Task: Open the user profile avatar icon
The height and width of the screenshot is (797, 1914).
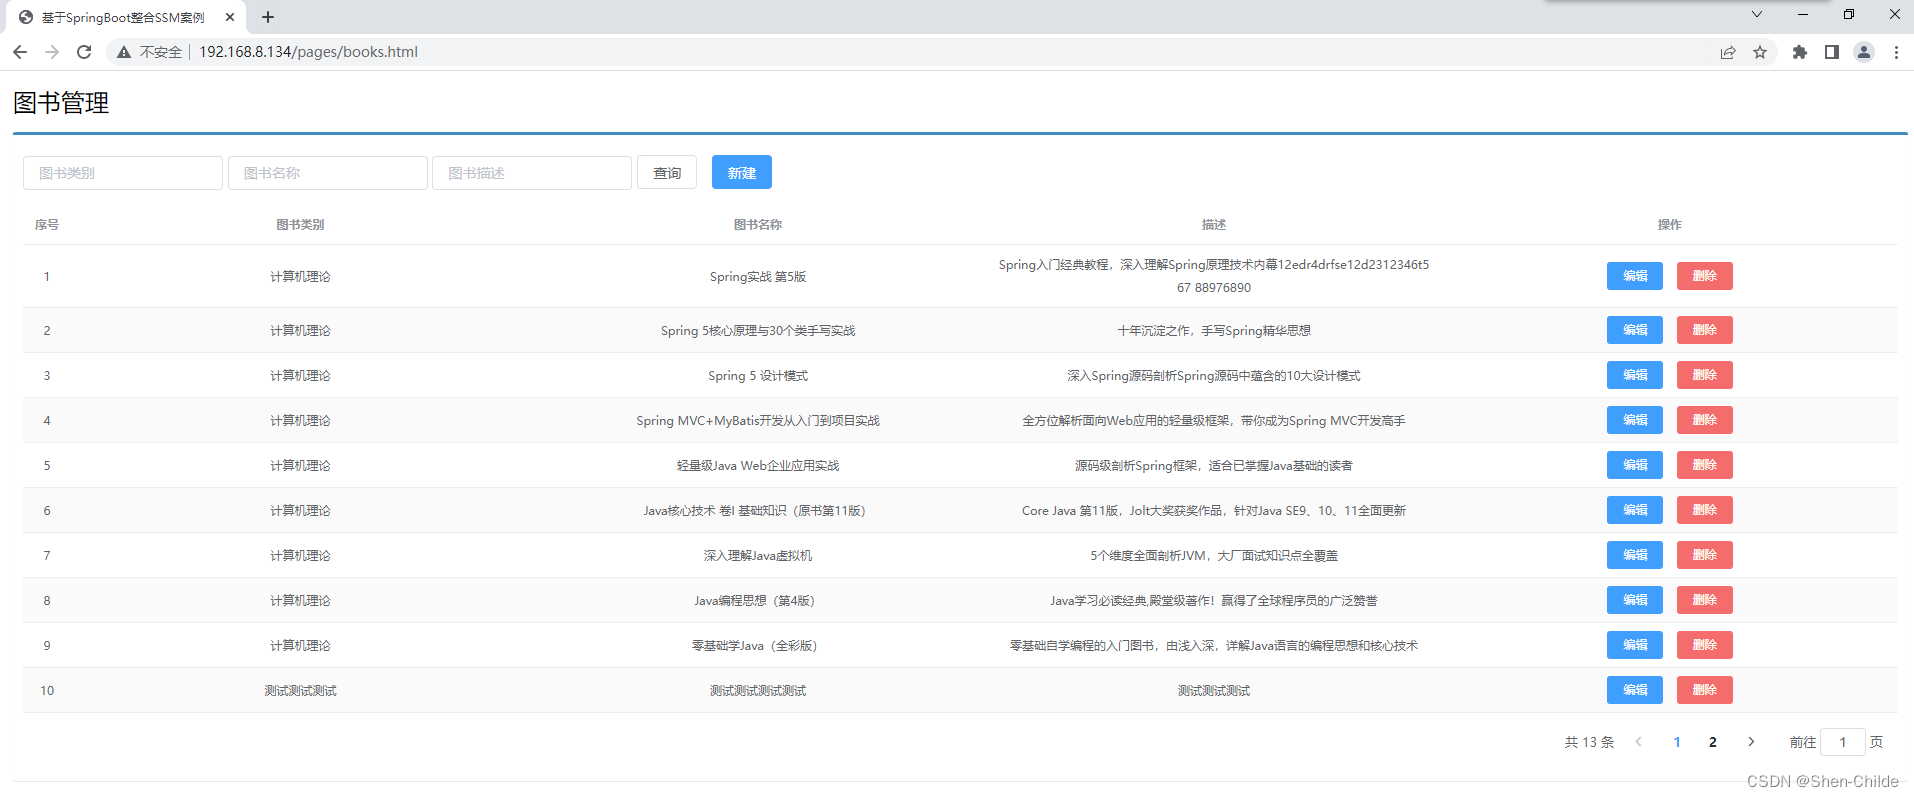Action: tap(1864, 52)
